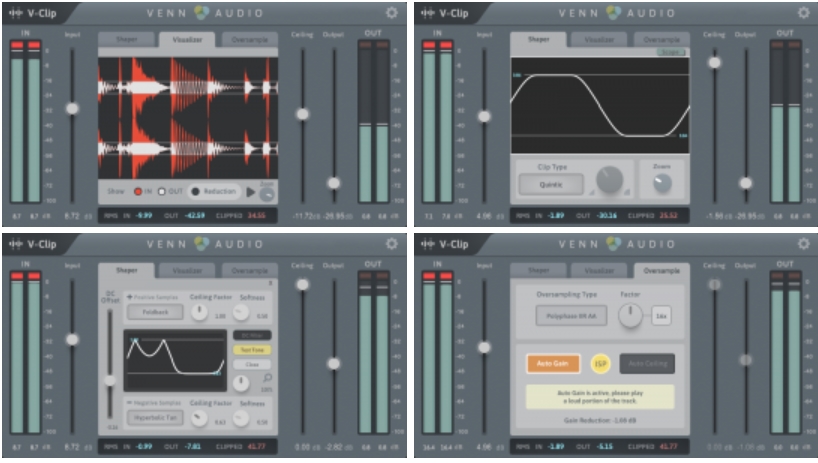818x463 pixels.
Task: Switch to the Shaper tab in the Auto Gain window
Action: point(539,271)
